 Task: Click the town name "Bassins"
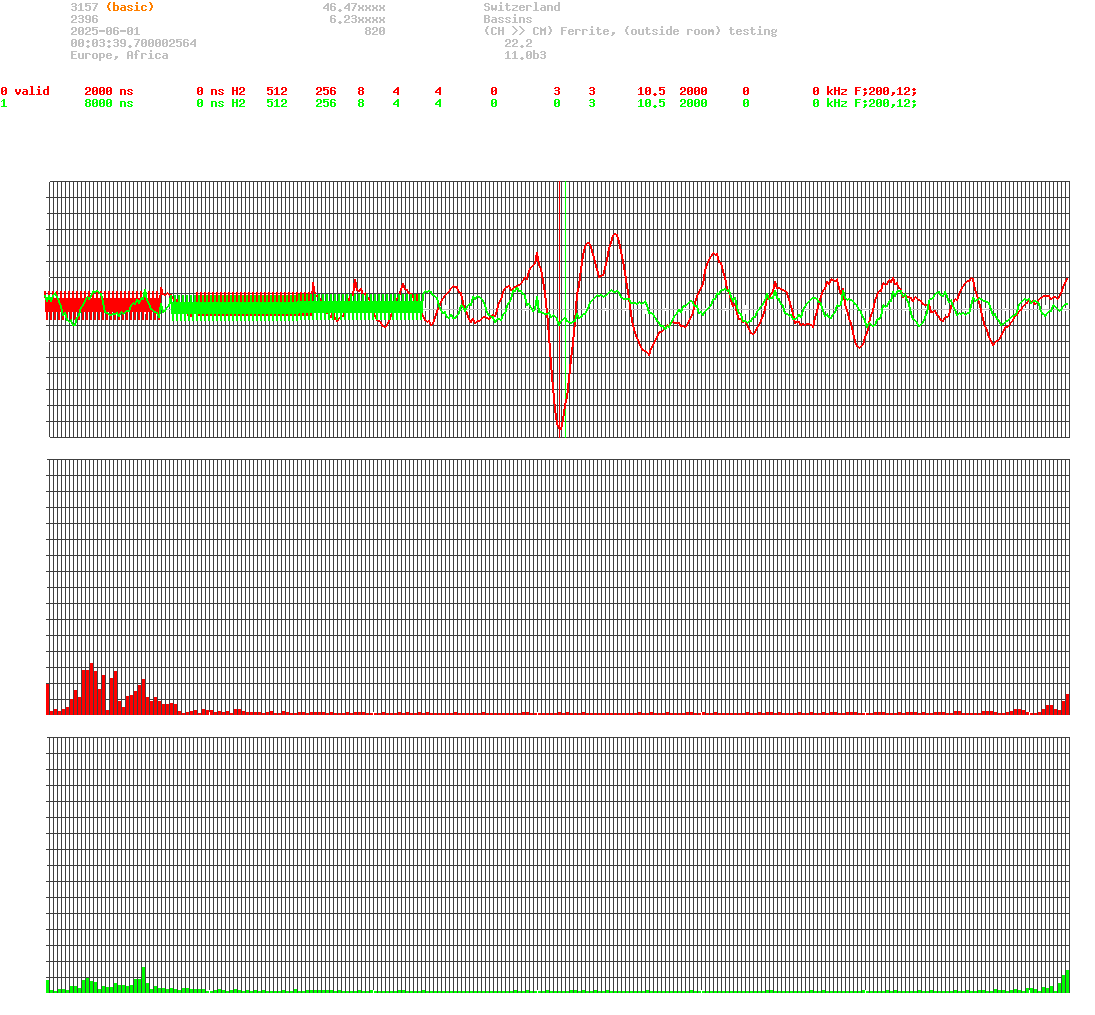pos(508,20)
